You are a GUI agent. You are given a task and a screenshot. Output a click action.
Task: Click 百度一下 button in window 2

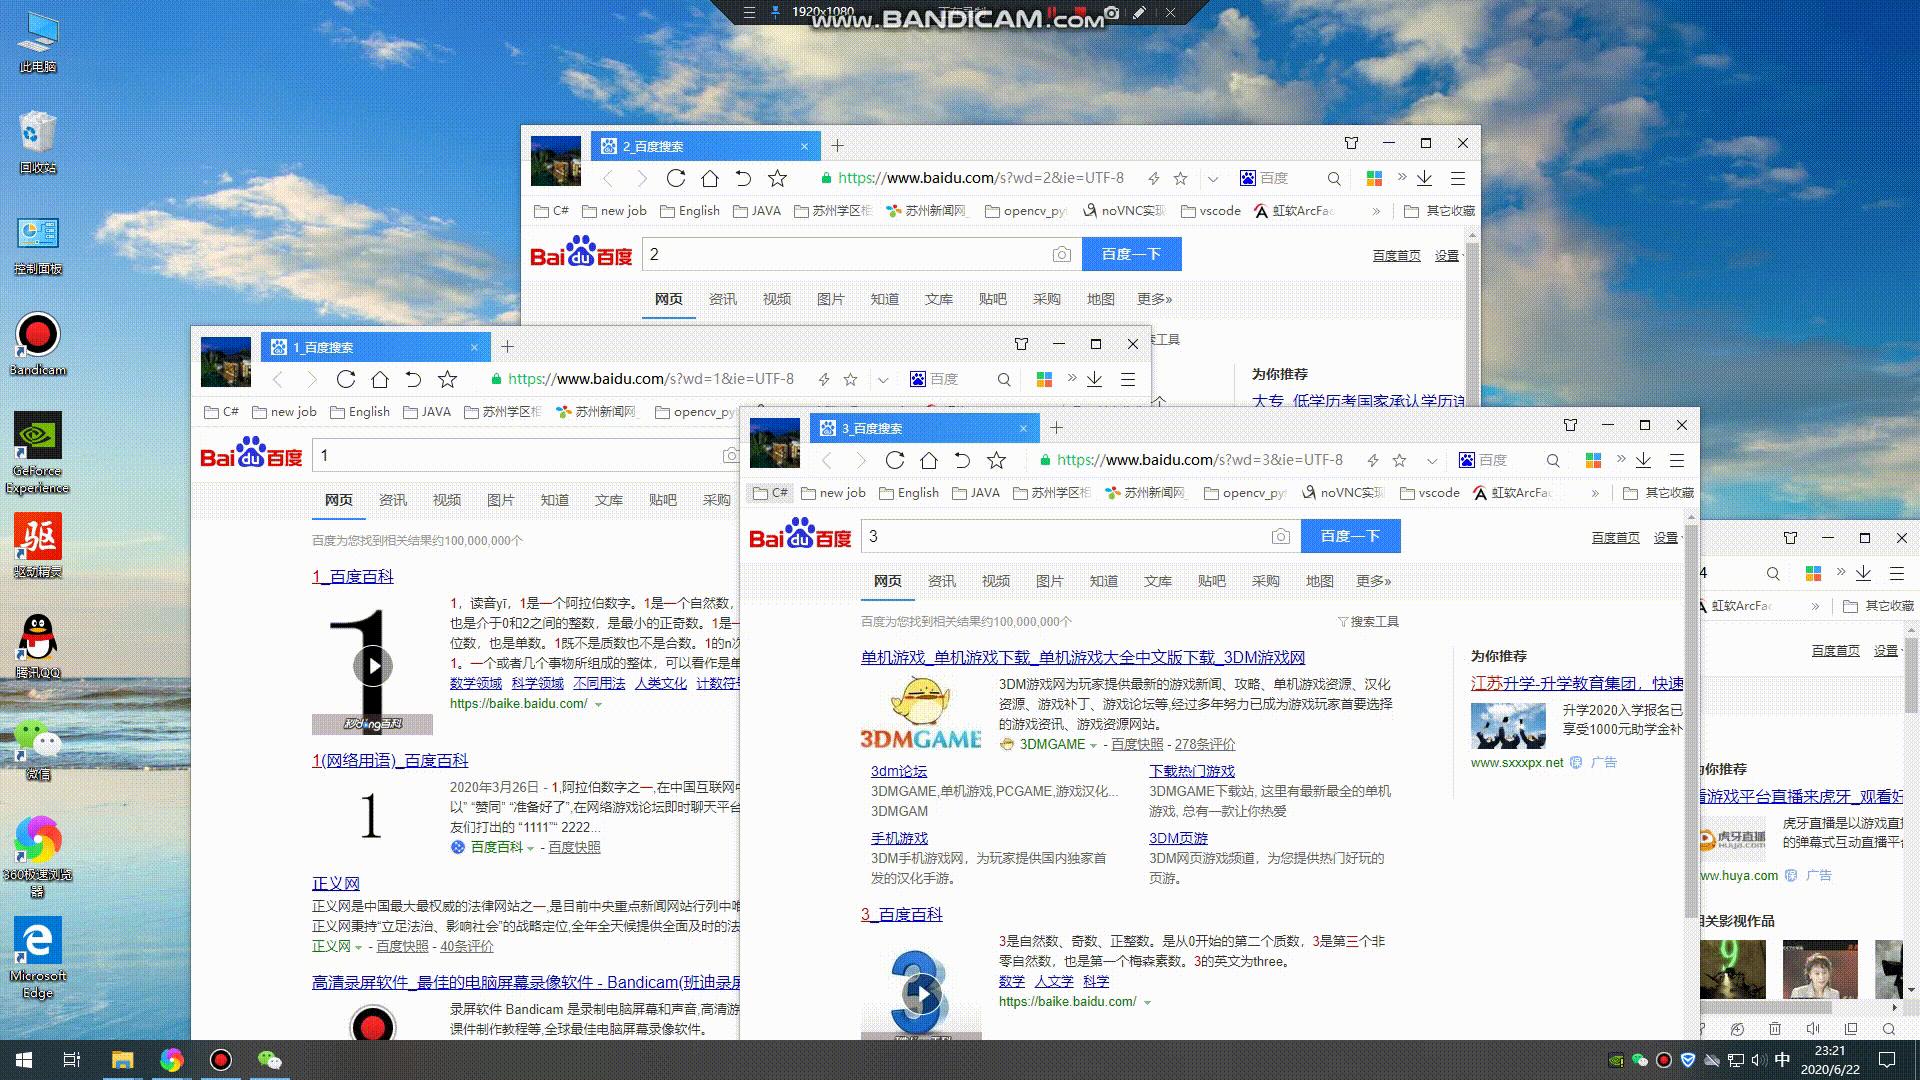pyautogui.click(x=1131, y=254)
